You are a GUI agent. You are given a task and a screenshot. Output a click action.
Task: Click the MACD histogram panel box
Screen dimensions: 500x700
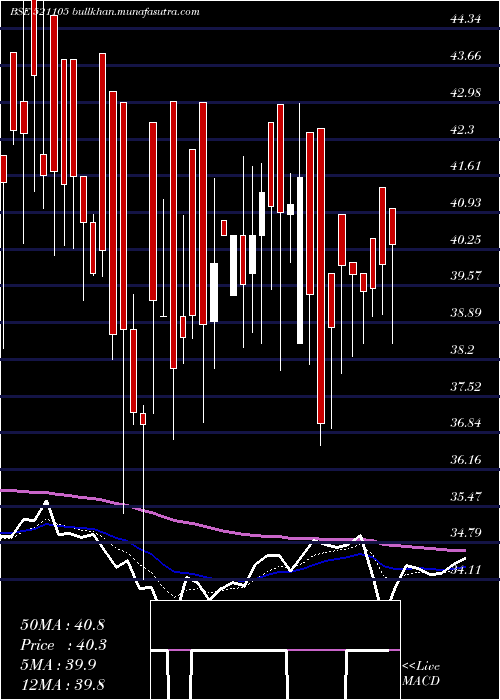click(x=275, y=650)
